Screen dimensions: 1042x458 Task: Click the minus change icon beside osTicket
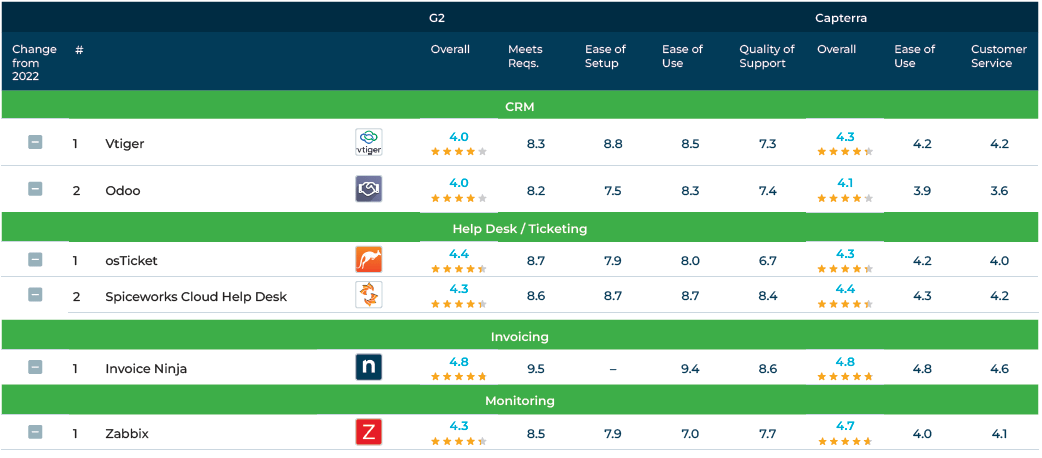click(35, 259)
